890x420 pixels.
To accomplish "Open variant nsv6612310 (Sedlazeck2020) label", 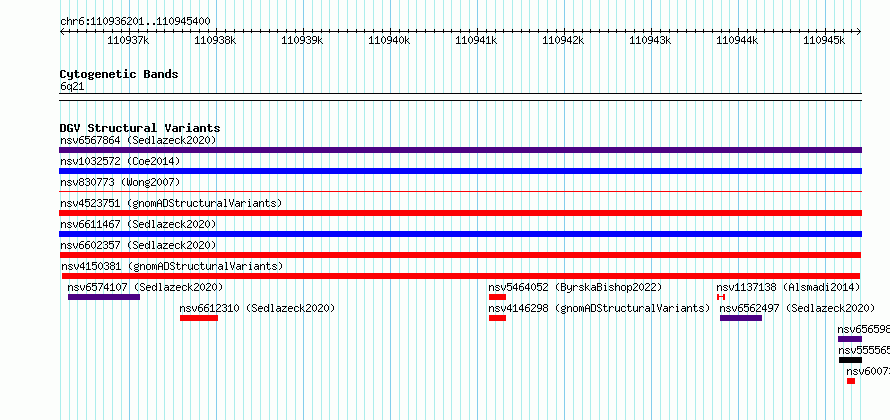I will (x=257, y=308).
